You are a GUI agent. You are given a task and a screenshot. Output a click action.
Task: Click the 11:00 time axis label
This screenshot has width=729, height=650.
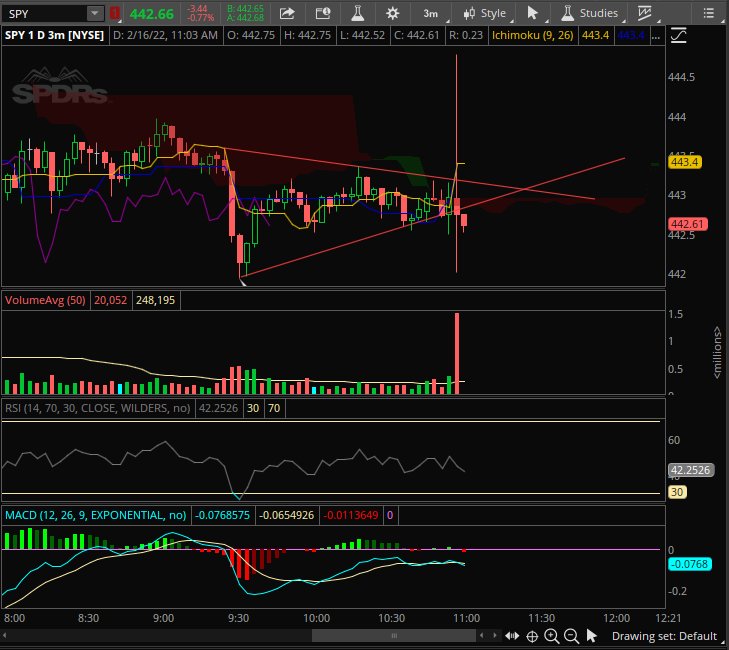coord(466,618)
